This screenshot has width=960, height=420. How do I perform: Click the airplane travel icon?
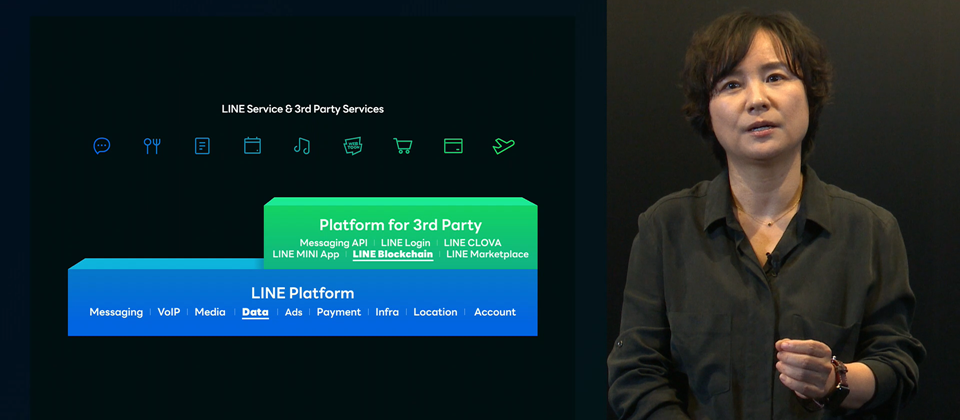click(503, 146)
